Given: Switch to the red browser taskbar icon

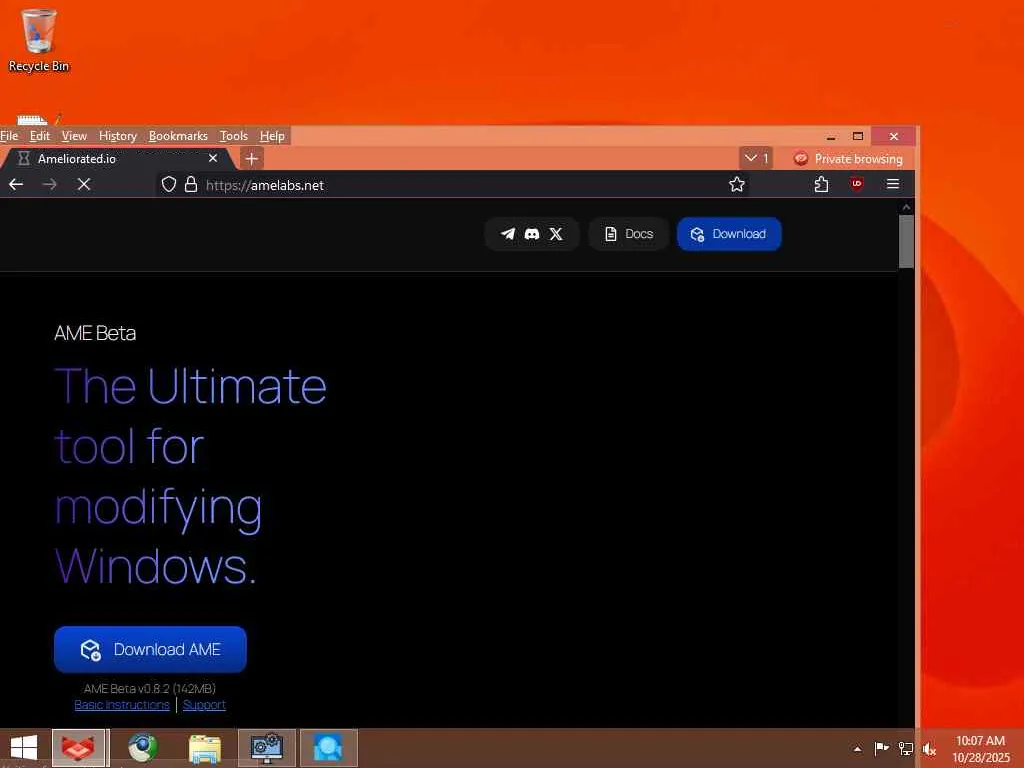Looking at the screenshot, I should pyautogui.click(x=78, y=748).
